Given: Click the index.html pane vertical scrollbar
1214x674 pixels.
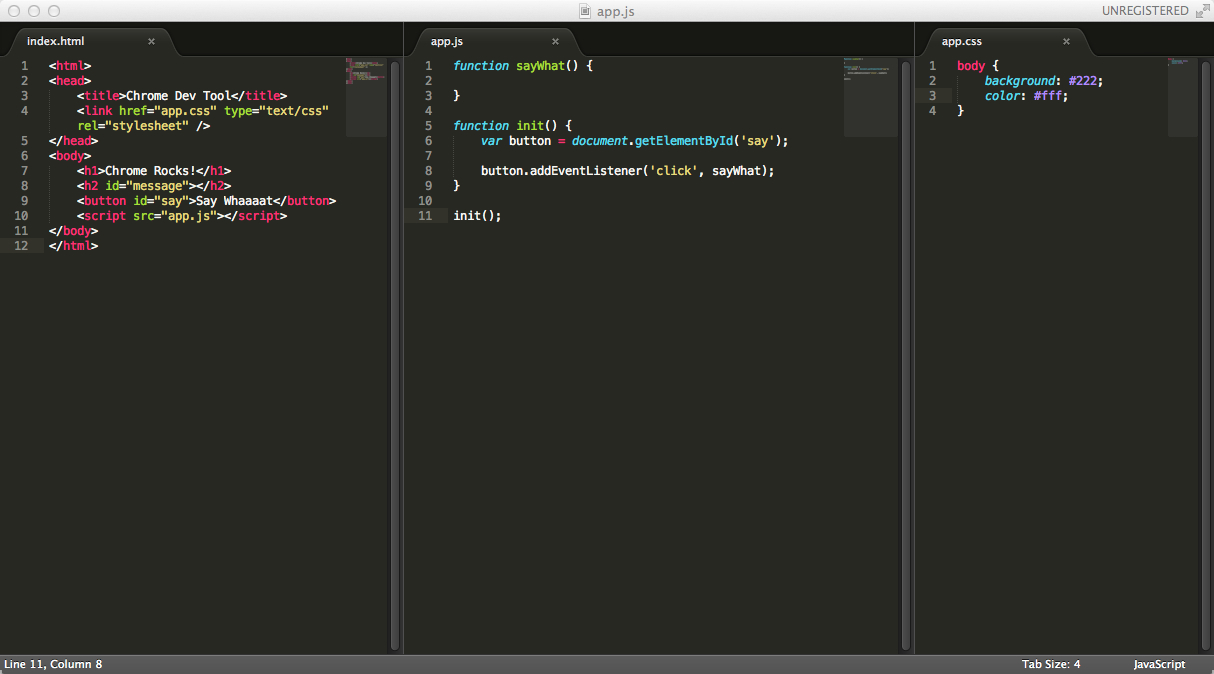Looking at the screenshot, I should (395, 355).
